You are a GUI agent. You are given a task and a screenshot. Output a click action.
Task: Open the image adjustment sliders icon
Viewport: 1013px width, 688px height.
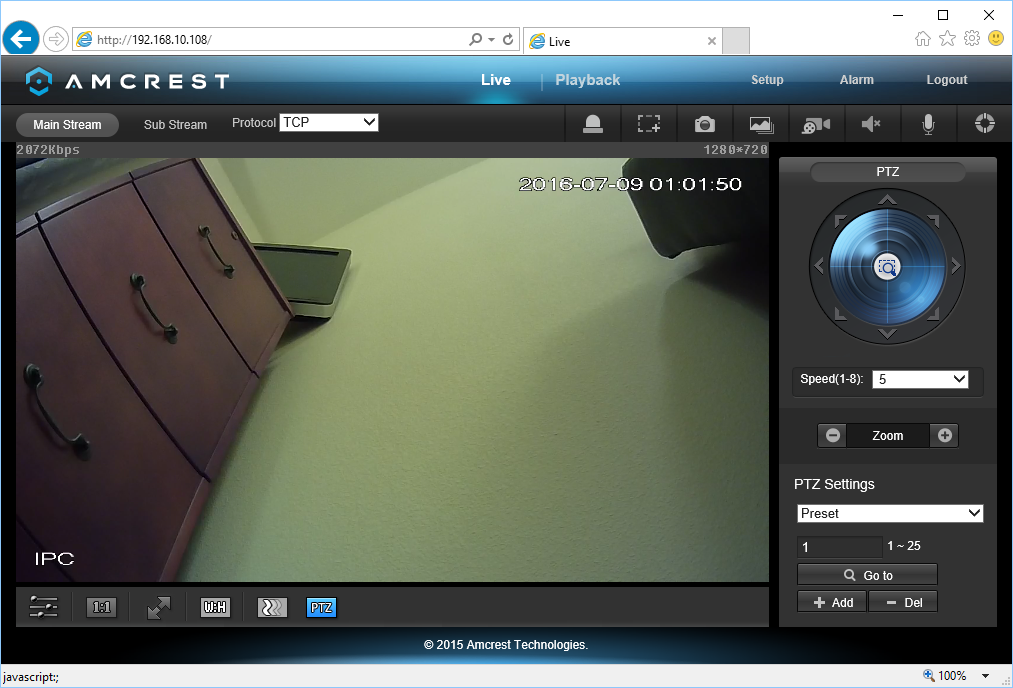coord(44,607)
